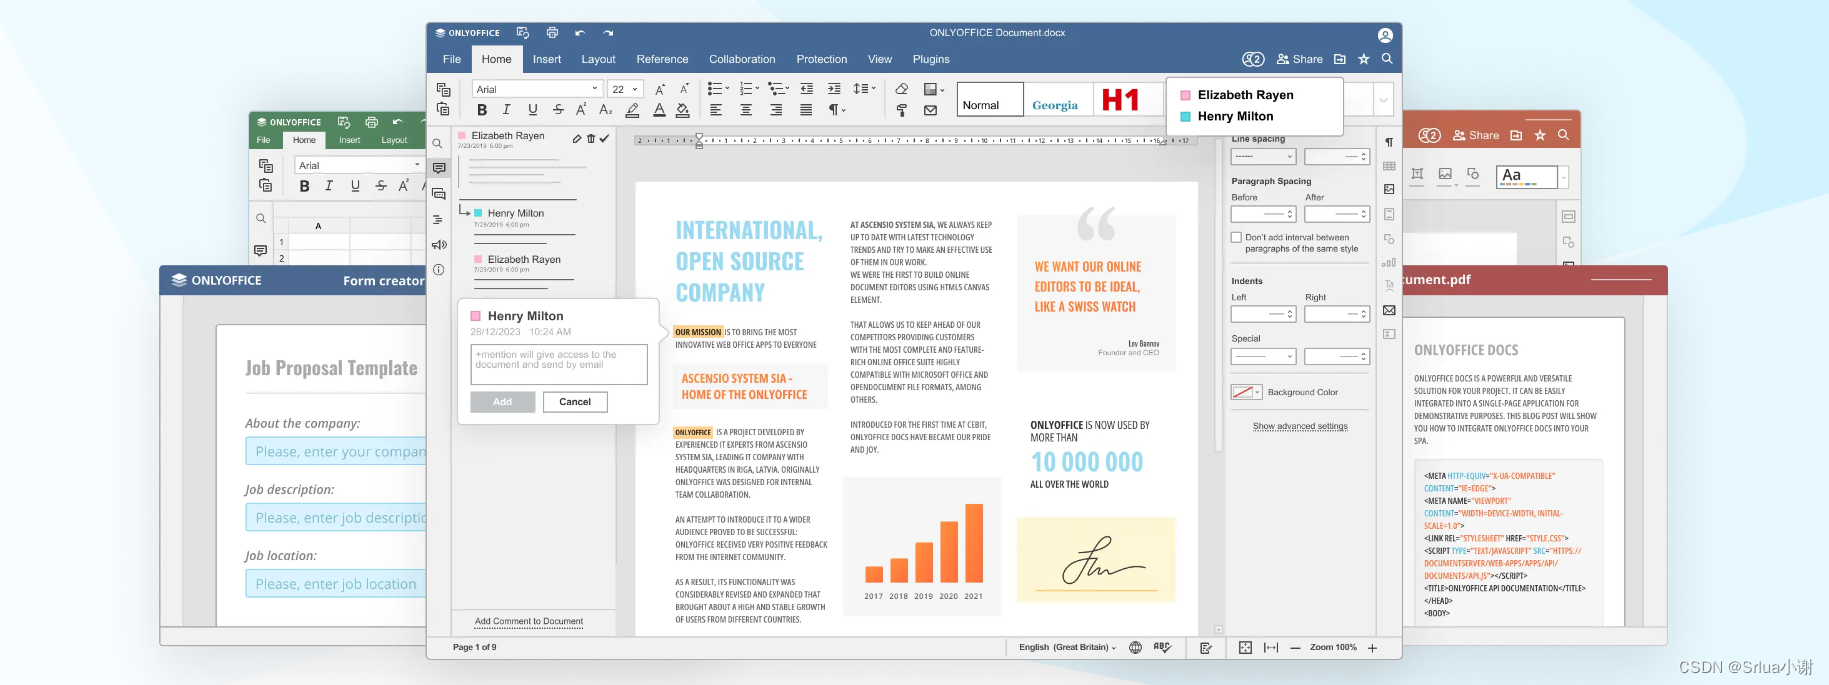Click the increment font size icon
Viewport: 1829px width, 685px height.
(x=660, y=89)
